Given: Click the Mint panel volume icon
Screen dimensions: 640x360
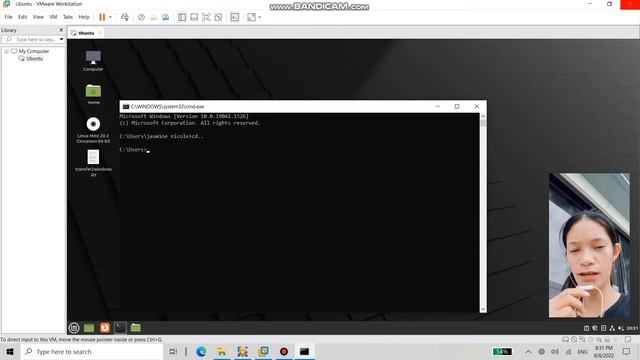Looking at the screenshot, I should click(620, 328).
